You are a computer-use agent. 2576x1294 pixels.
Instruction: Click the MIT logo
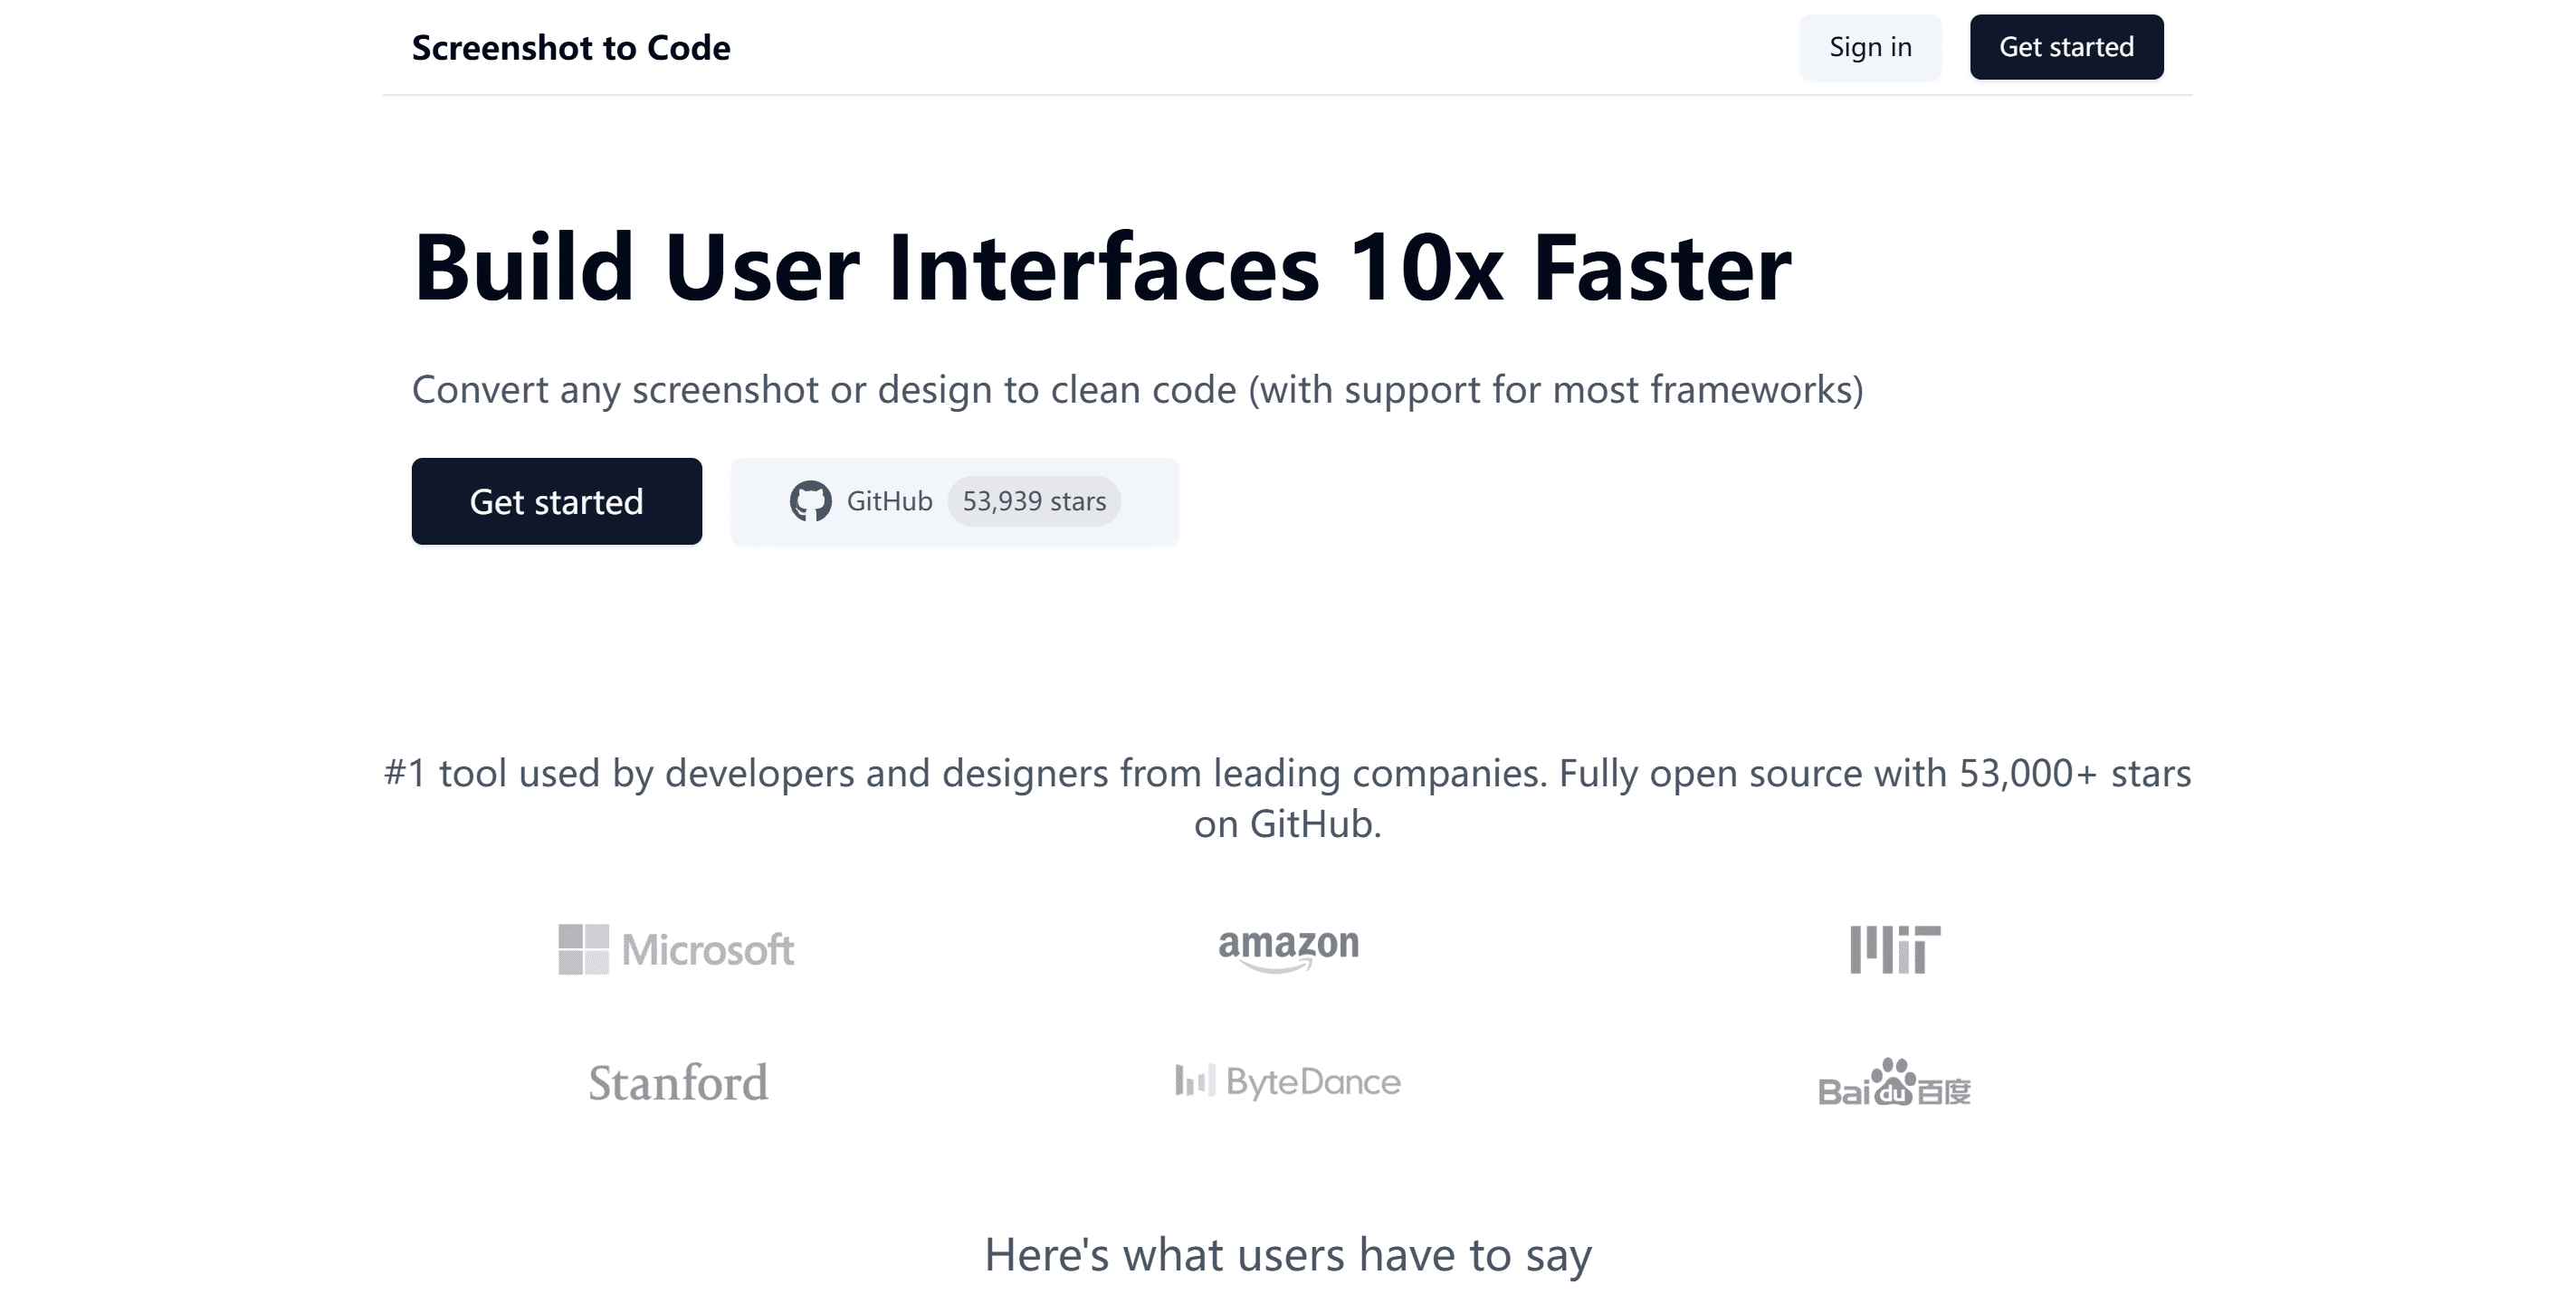pos(1894,949)
